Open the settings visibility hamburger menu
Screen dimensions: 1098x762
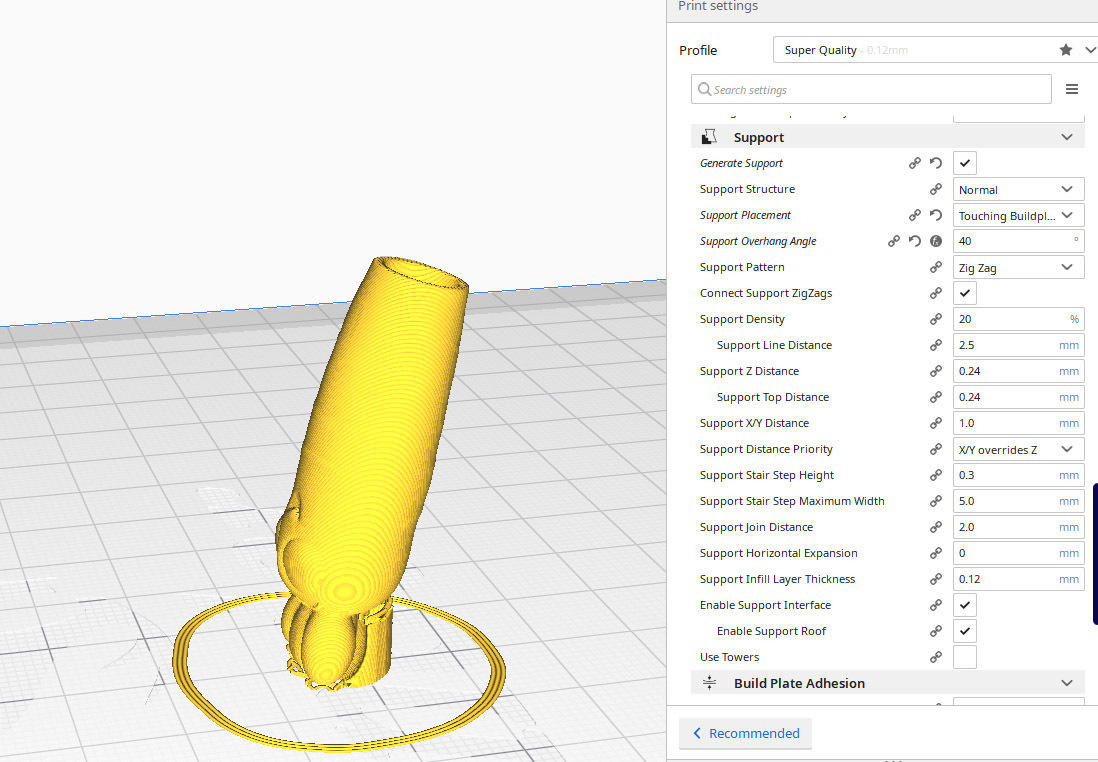(1071, 89)
